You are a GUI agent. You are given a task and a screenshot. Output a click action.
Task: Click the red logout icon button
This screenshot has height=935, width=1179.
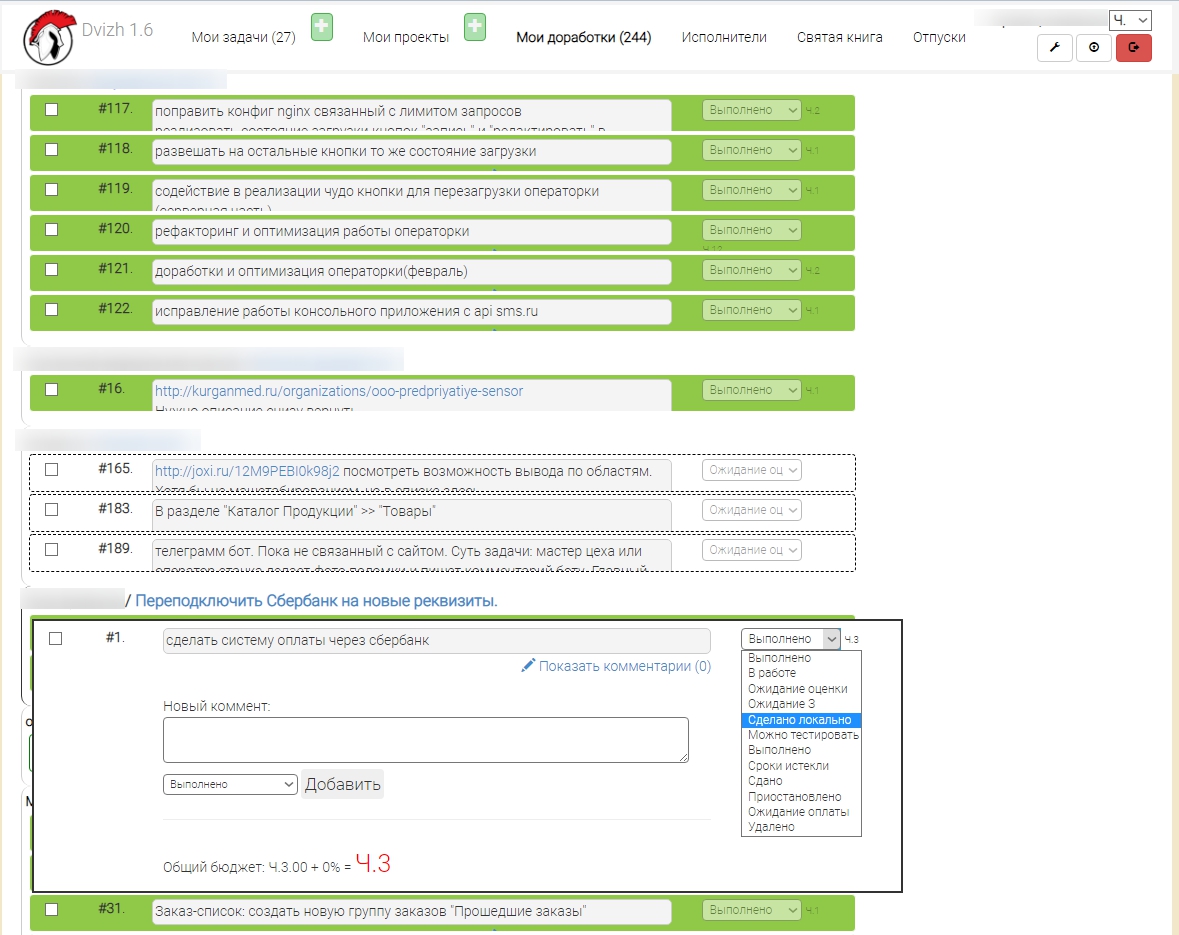point(1133,48)
